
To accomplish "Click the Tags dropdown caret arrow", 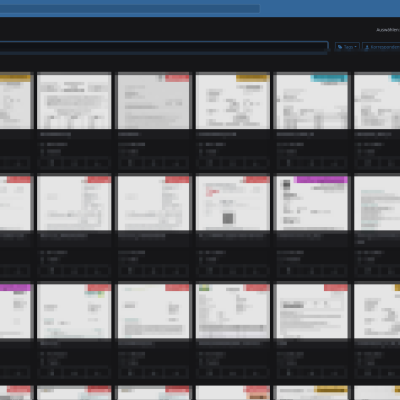I will (x=356, y=47).
